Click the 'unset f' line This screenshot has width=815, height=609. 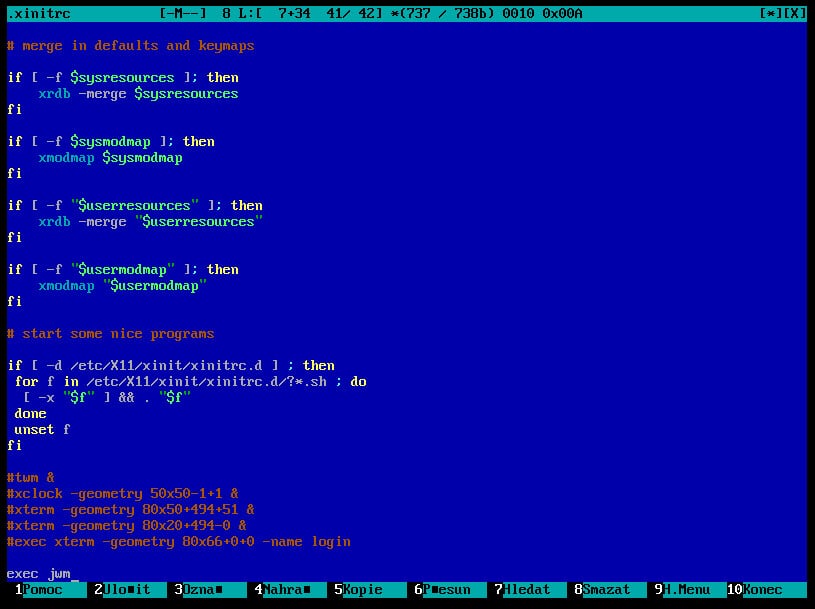(x=42, y=430)
